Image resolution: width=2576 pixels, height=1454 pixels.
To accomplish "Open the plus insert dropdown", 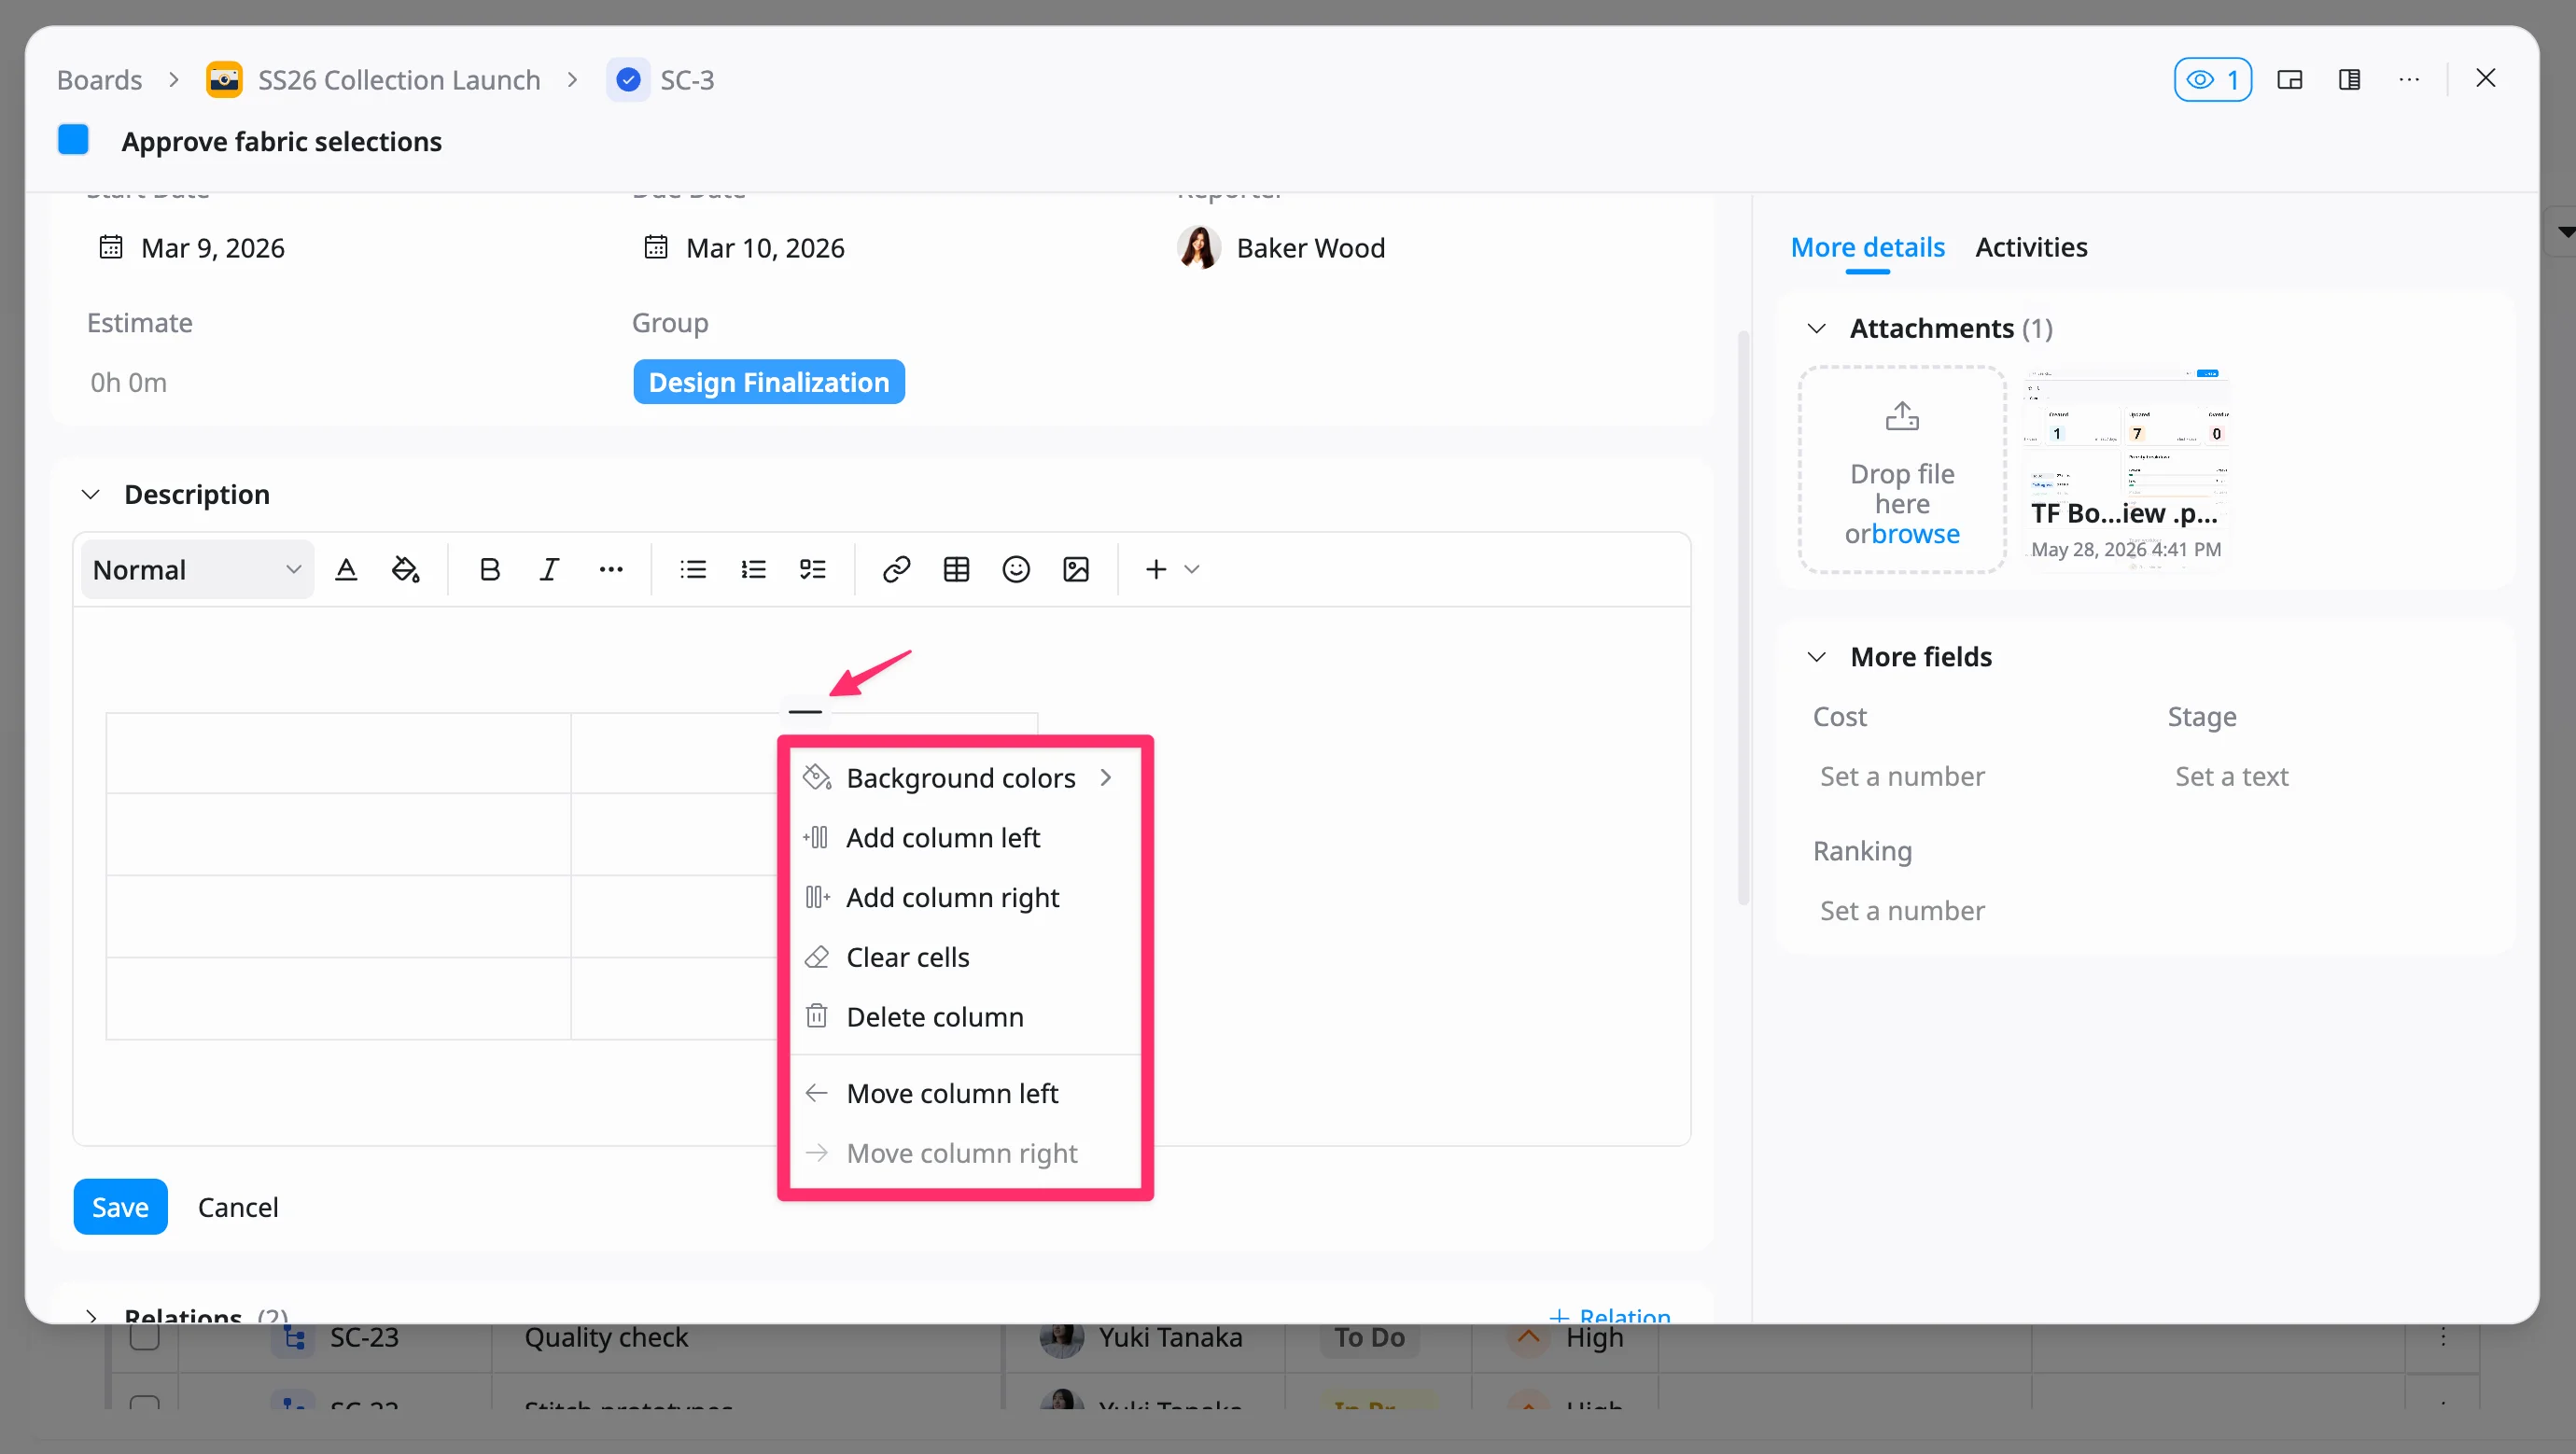I will [1171, 570].
